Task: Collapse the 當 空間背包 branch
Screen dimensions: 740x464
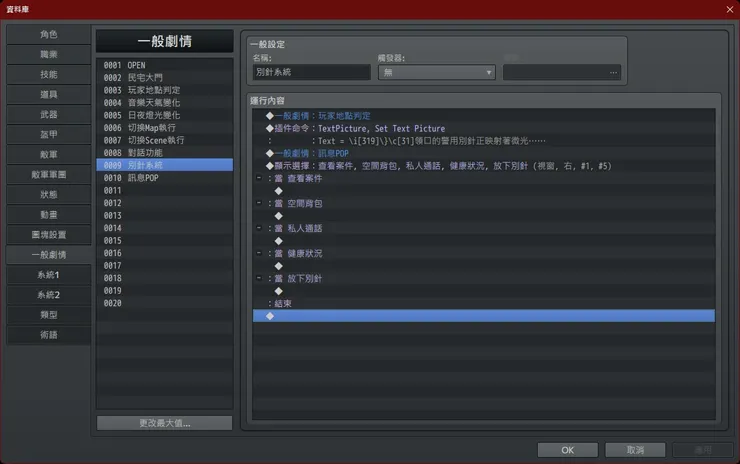Action: [x=259, y=203]
